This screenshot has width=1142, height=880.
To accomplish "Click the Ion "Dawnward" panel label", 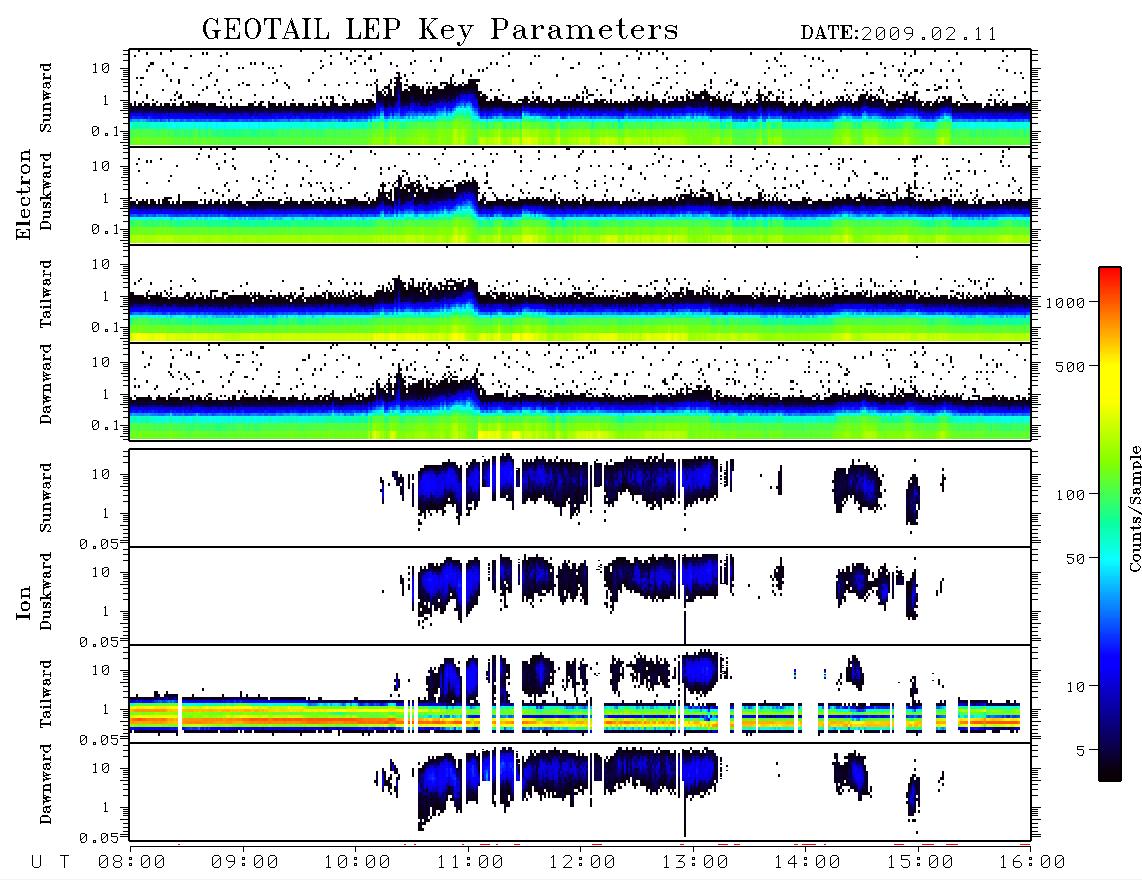I will pos(46,784).
